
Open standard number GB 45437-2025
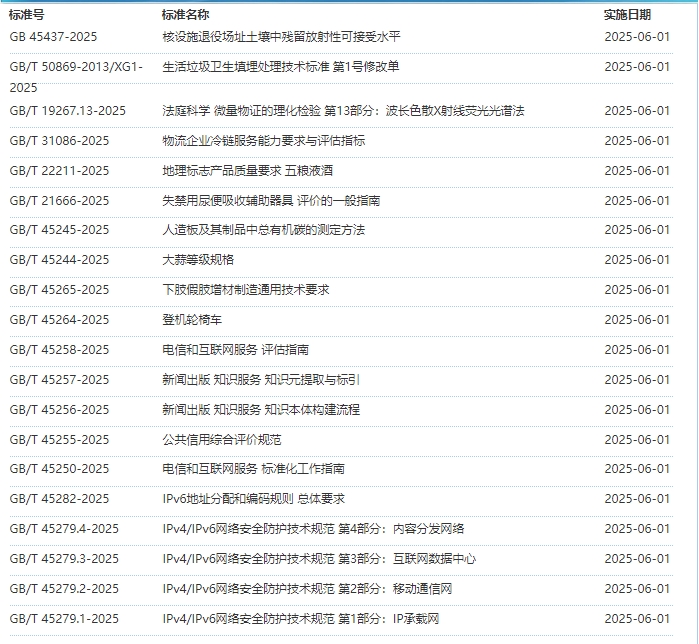point(53,37)
